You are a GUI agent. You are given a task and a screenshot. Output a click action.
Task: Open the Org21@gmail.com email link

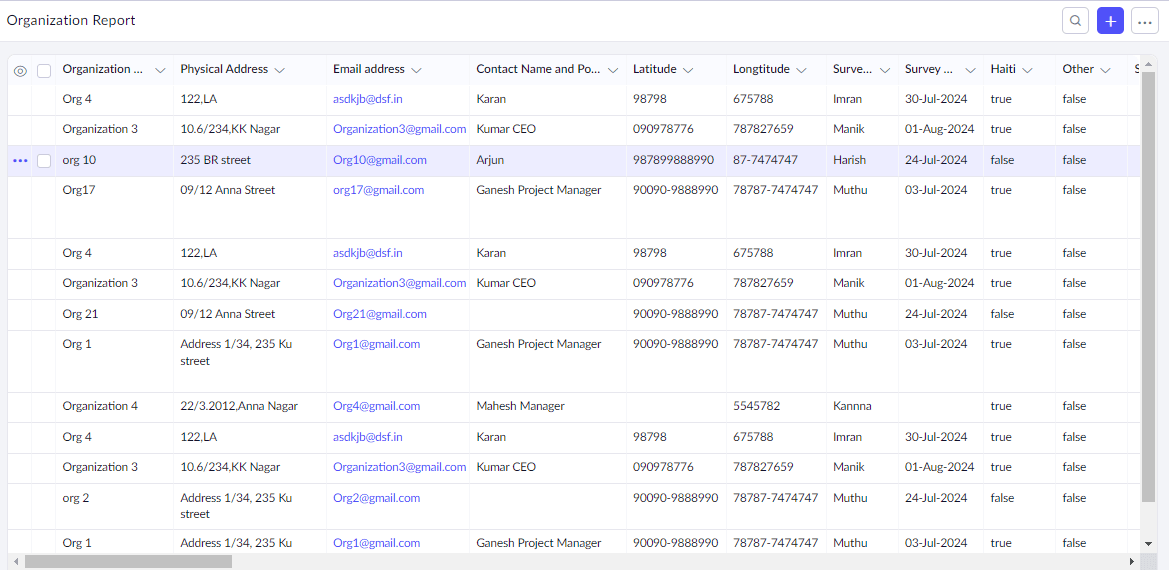pos(380,314)
